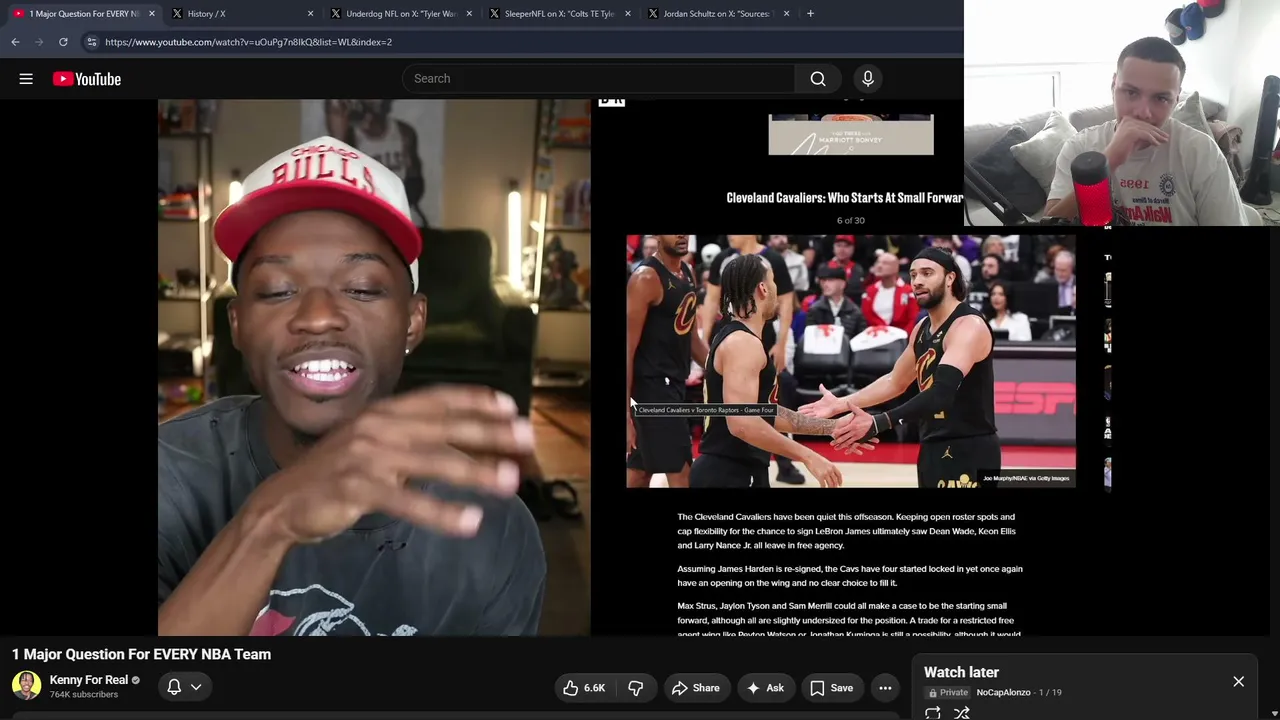
Task: View site information icon in address bar
Action: (91, 42)
